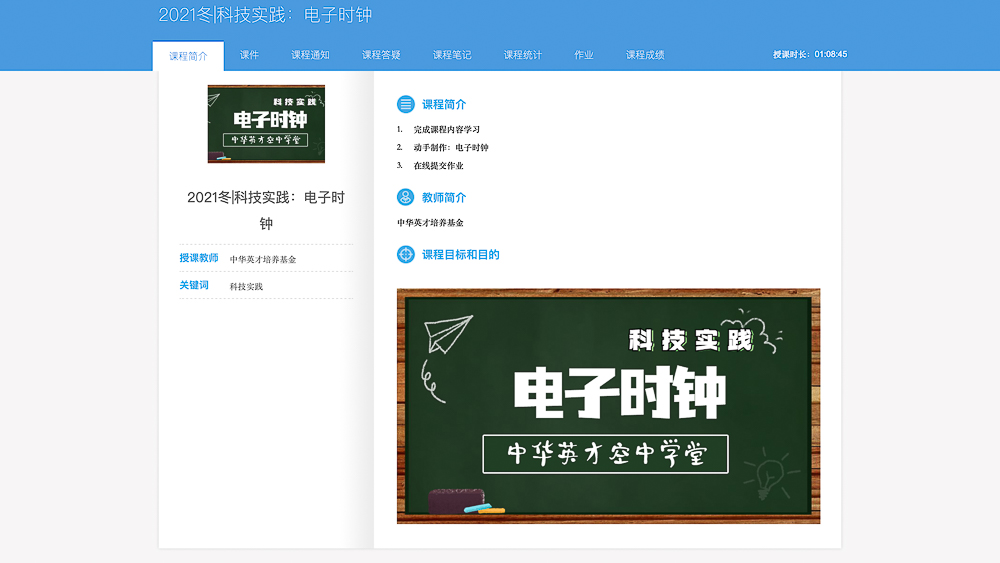The height and width of the screenshot is (563, 1000).
Task: Click the 教师简介 person icon
Action: tap(405, 197)
